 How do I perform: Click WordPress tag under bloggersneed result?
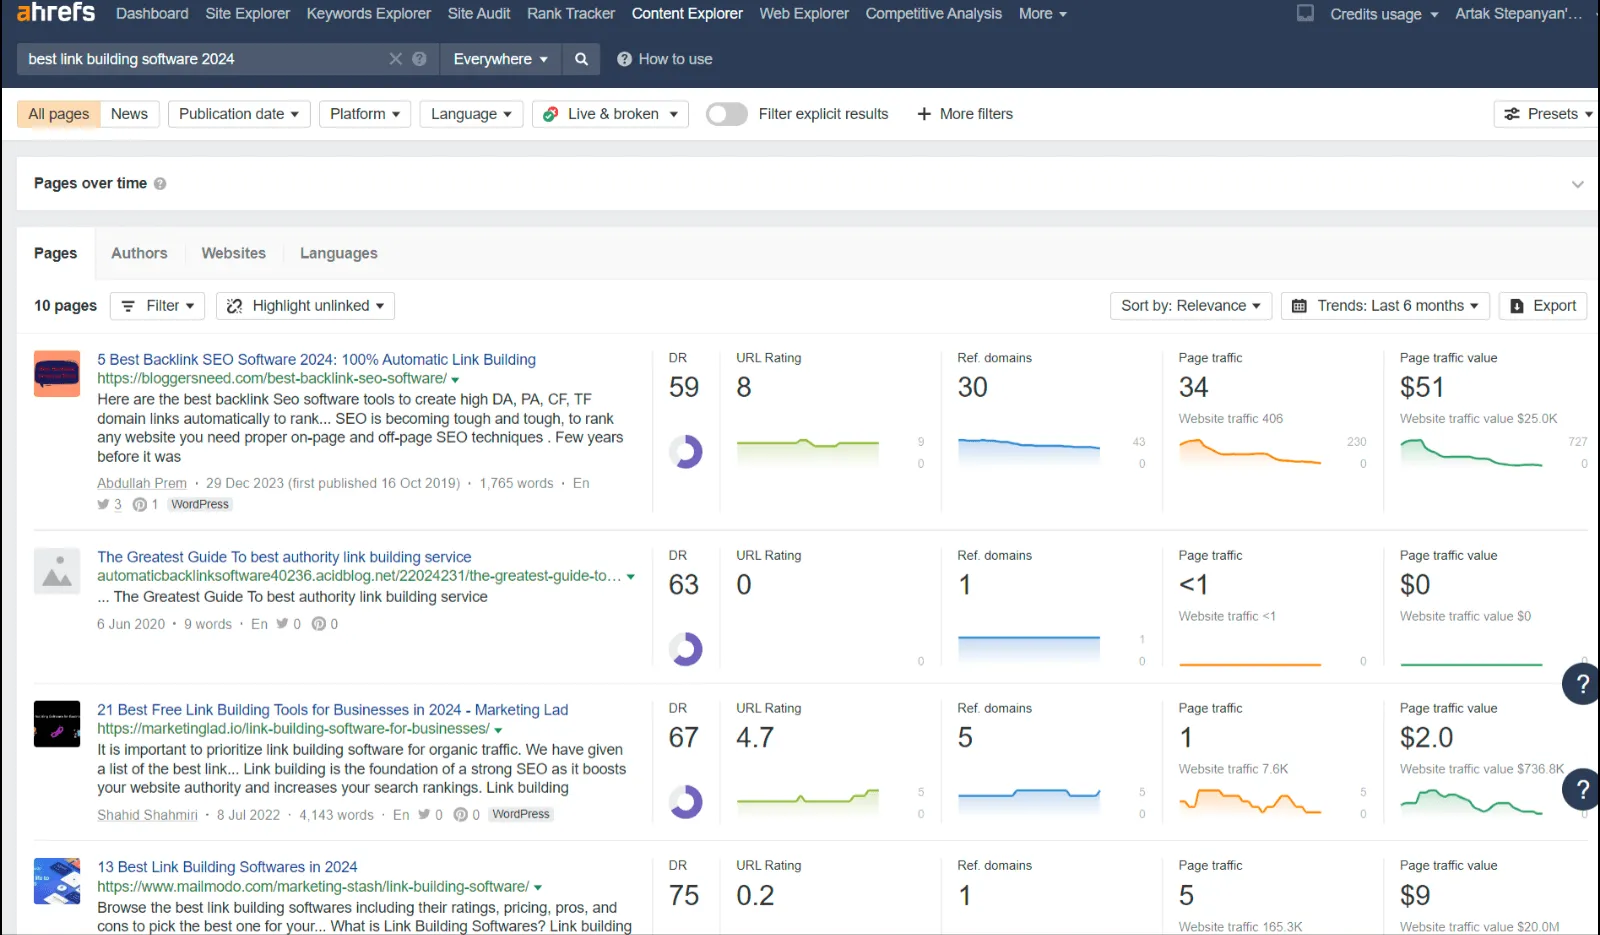(200, 504)
